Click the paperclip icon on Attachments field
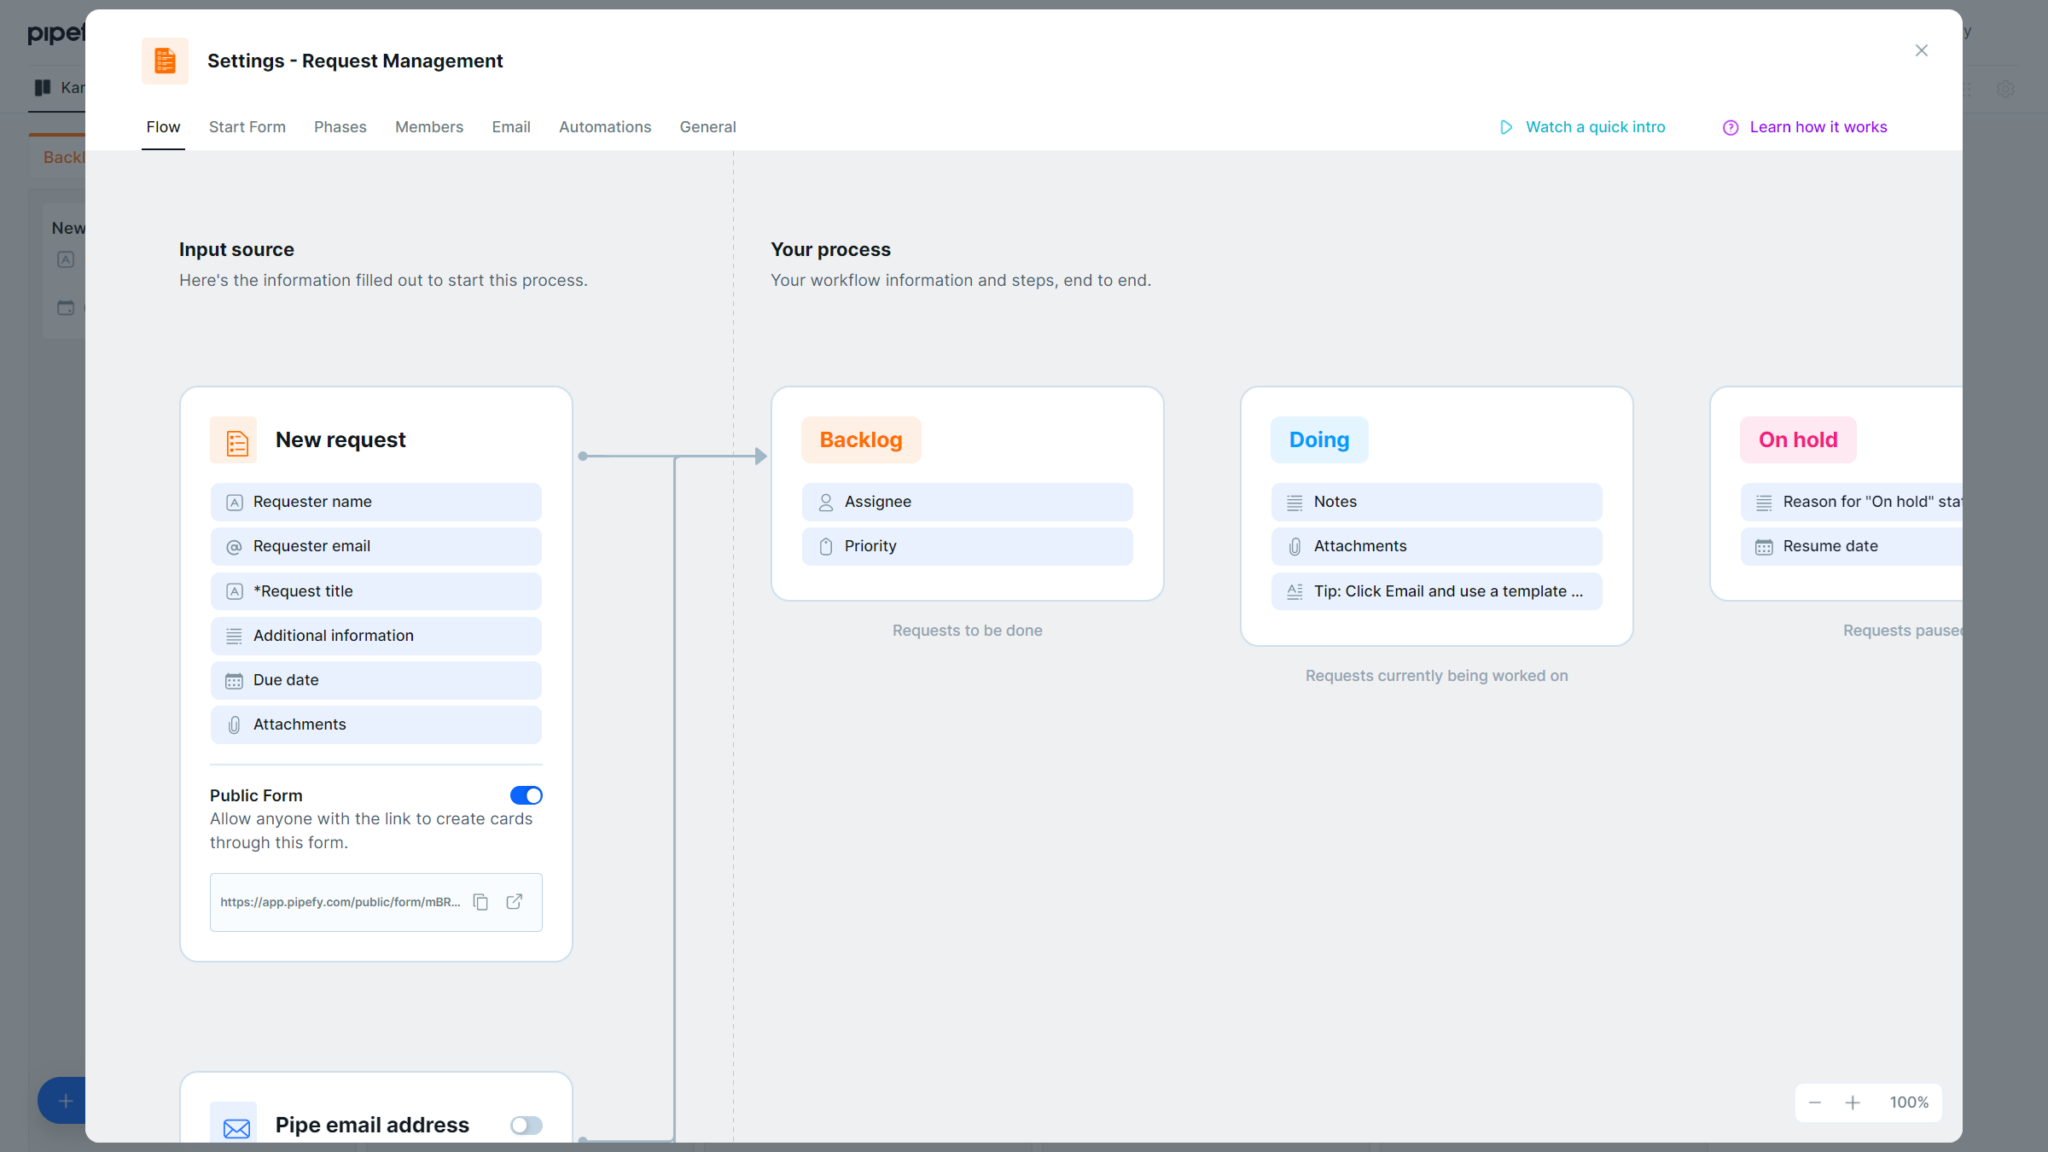 tap(234, 724)
